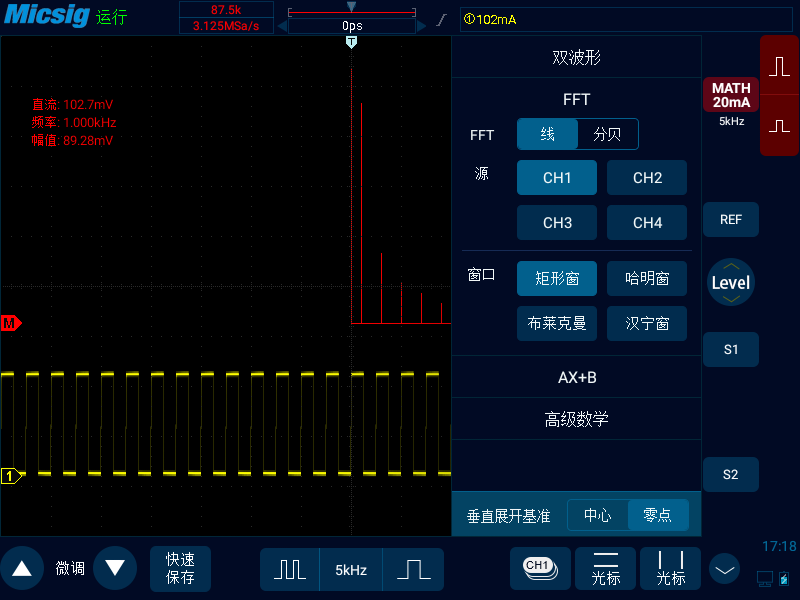
Task: Collapse the menu with the down chevron
Action: click(x=724, y=568)
